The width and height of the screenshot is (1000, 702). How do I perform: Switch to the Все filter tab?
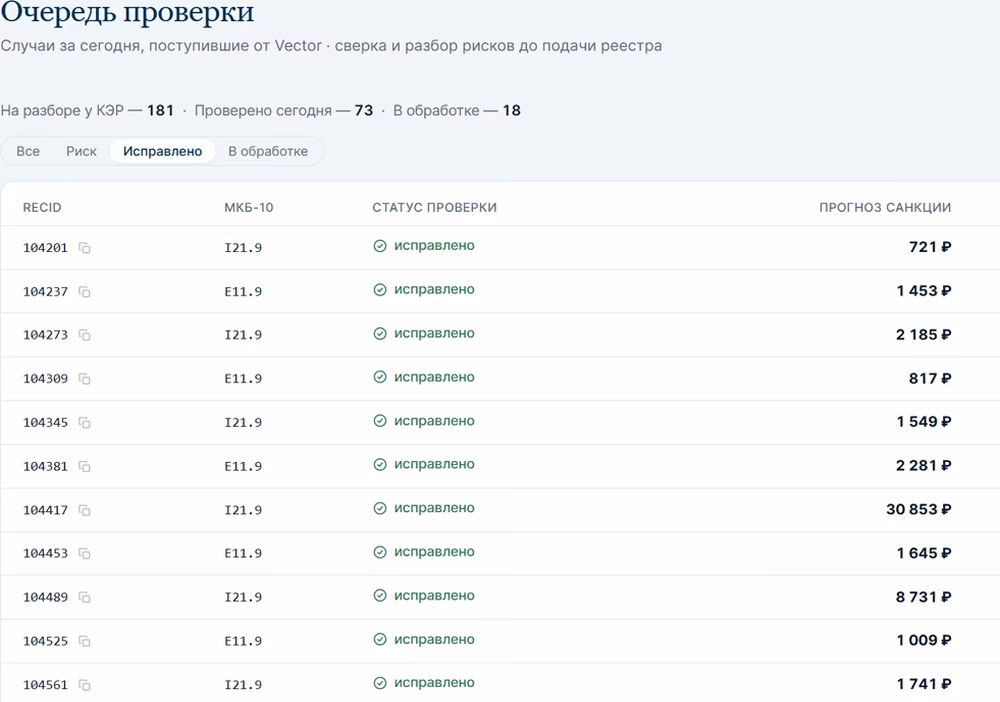(28, 152)
